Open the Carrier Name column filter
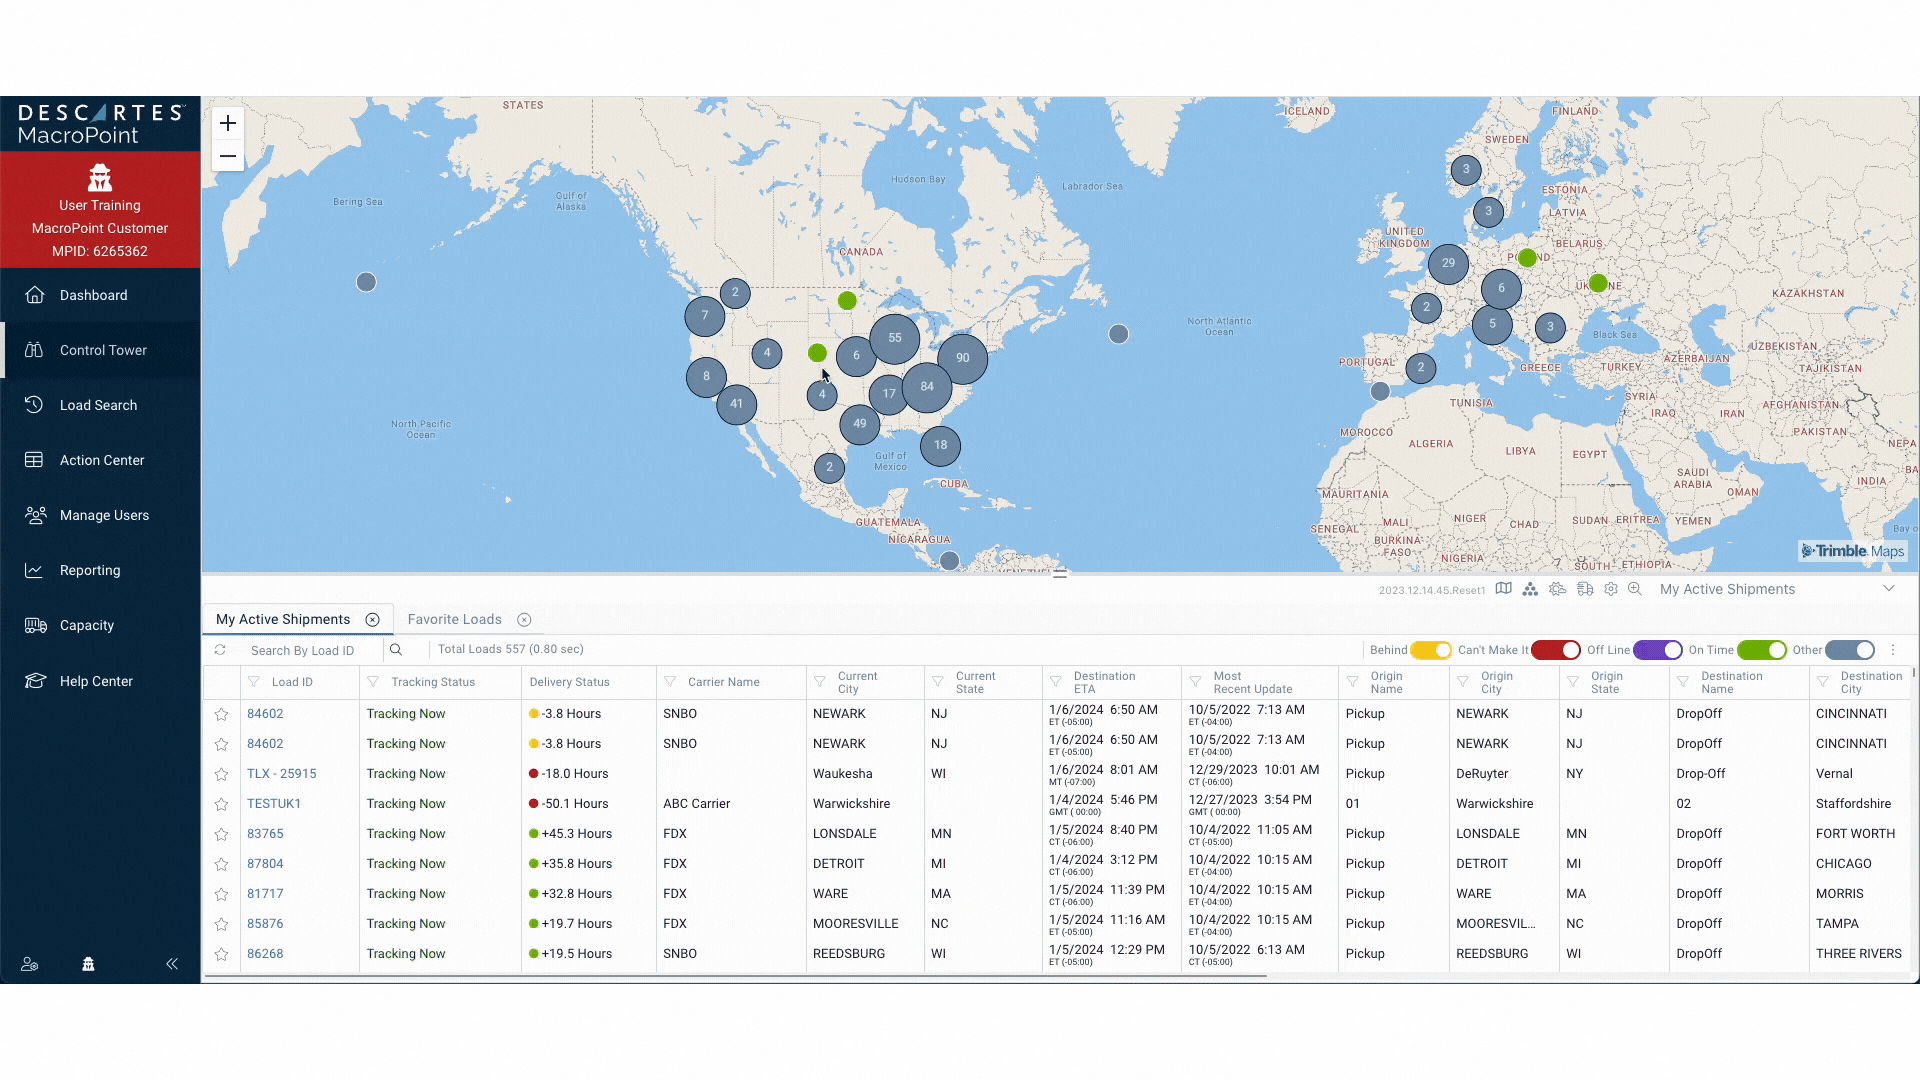The image size is (1920, 1080). coord(670,682)
